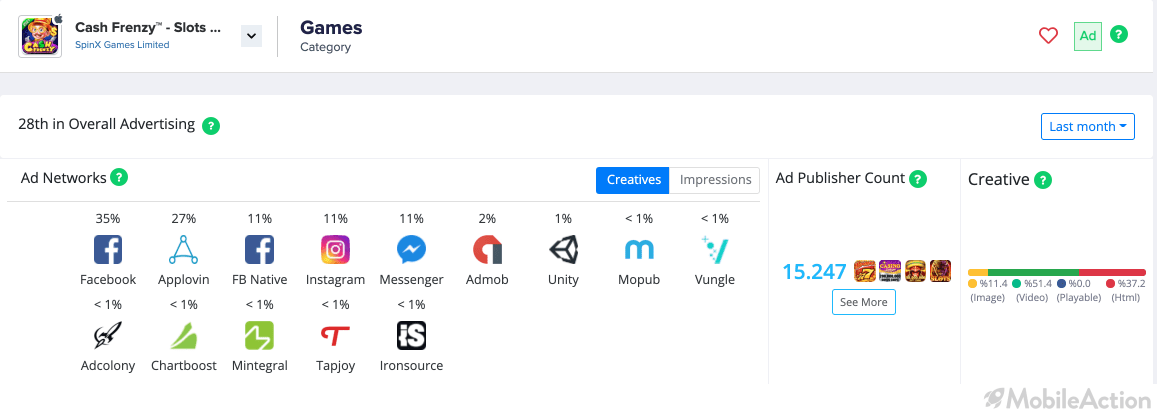1157x412 pixels.
Task: Click the Vungle network icon
Action: click(714, 250)
